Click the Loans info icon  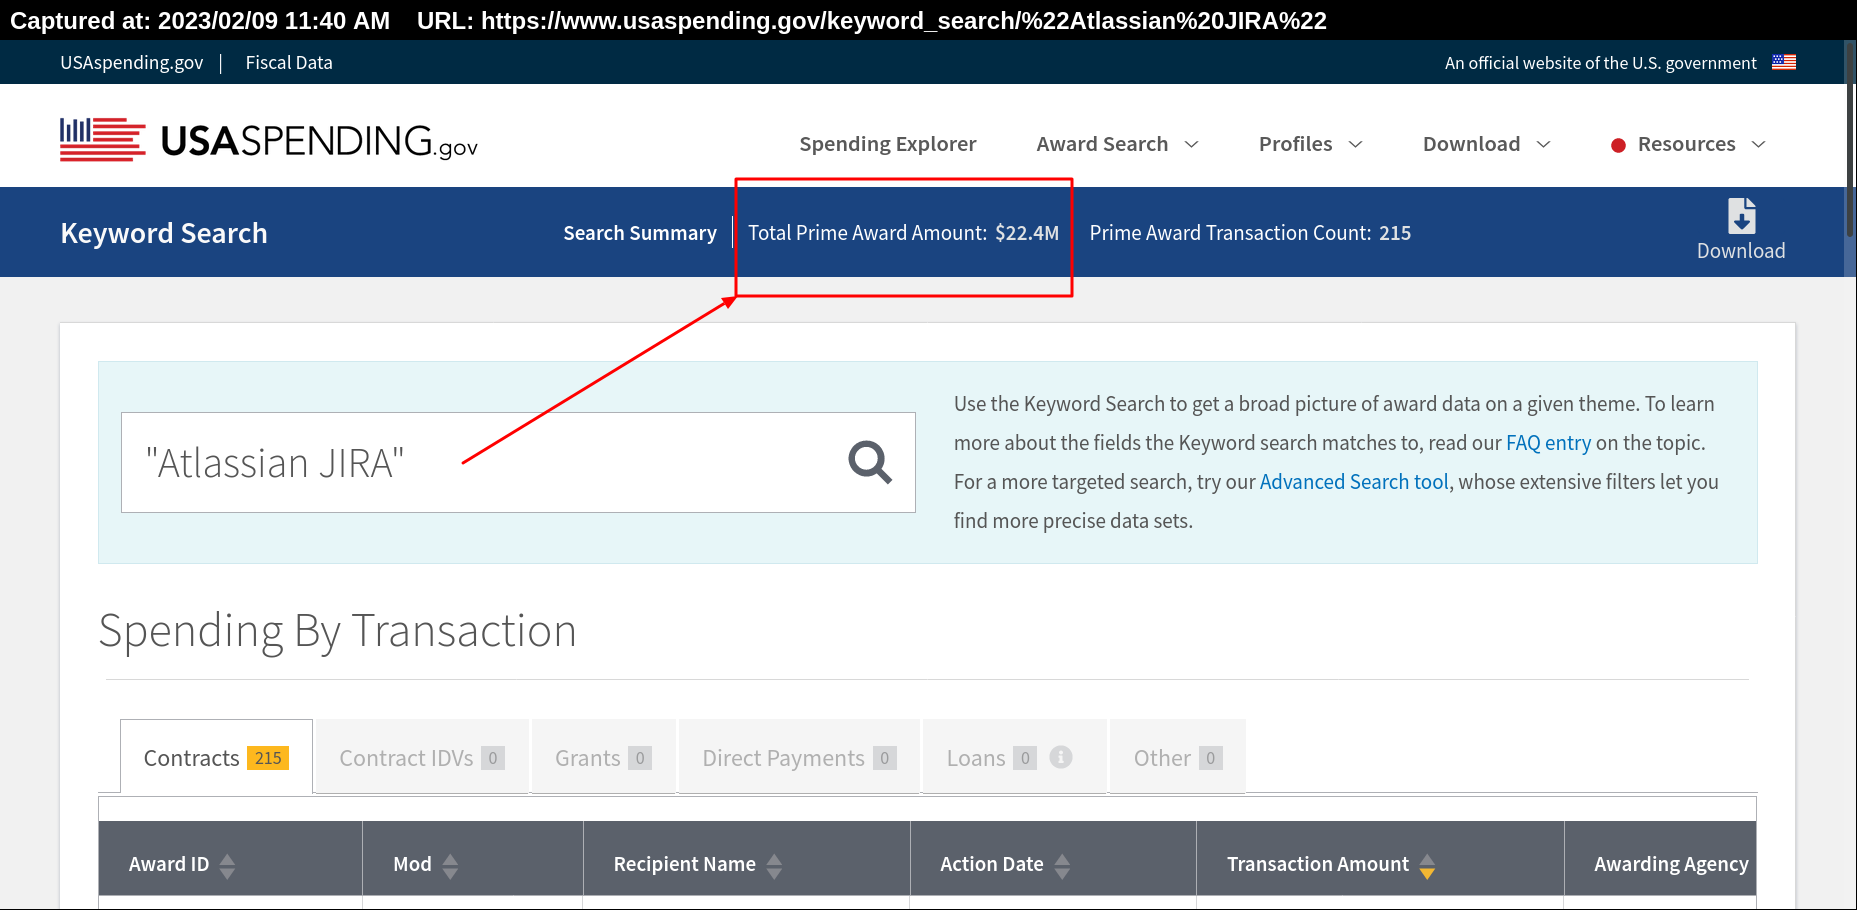click(x=1061, y=757)
